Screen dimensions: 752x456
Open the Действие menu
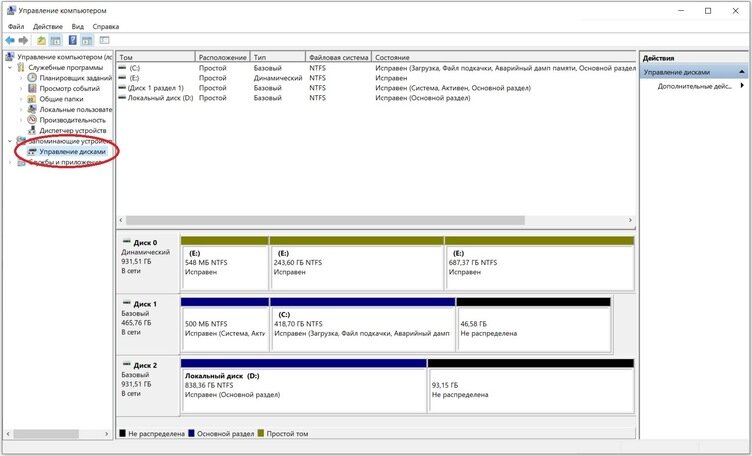47,26
